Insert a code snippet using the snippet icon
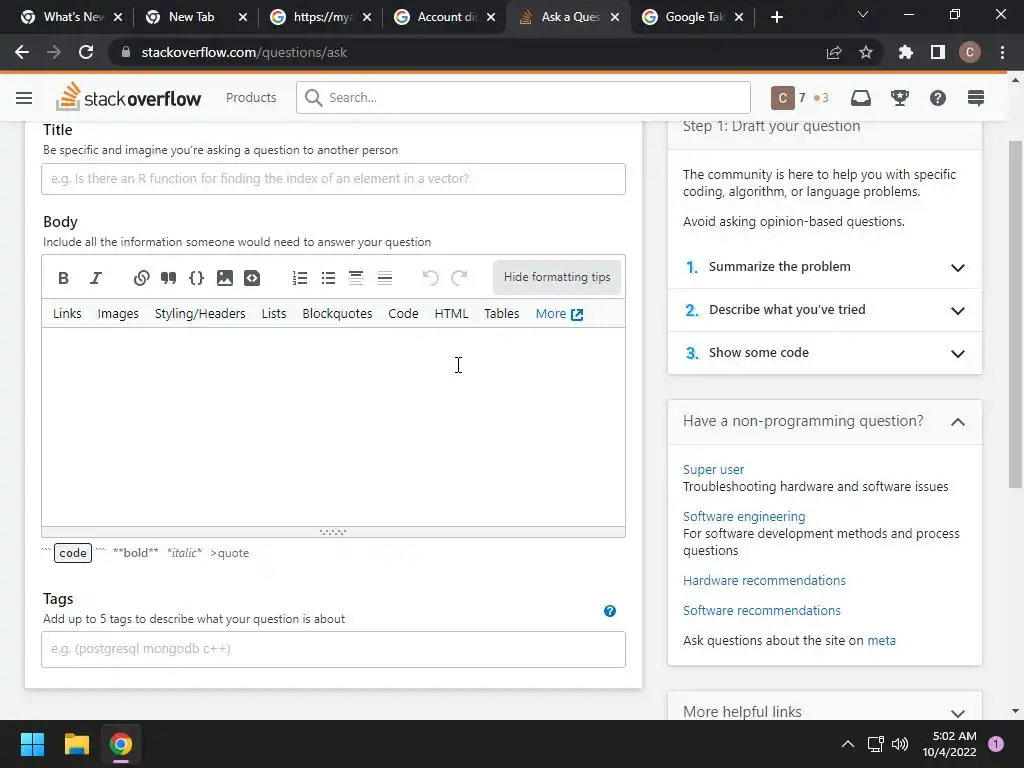 tap(252, 278)
